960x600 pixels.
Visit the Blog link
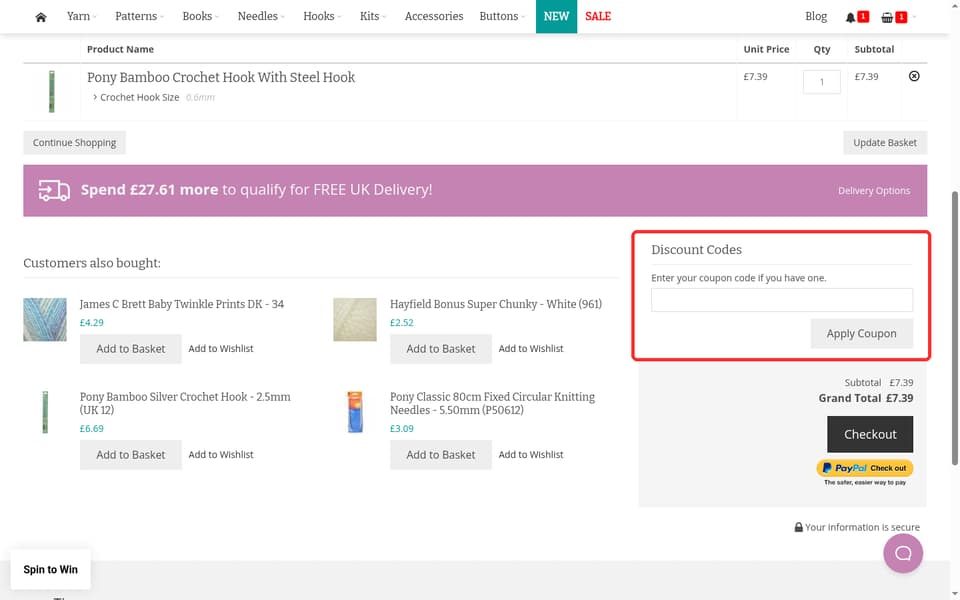816,17
